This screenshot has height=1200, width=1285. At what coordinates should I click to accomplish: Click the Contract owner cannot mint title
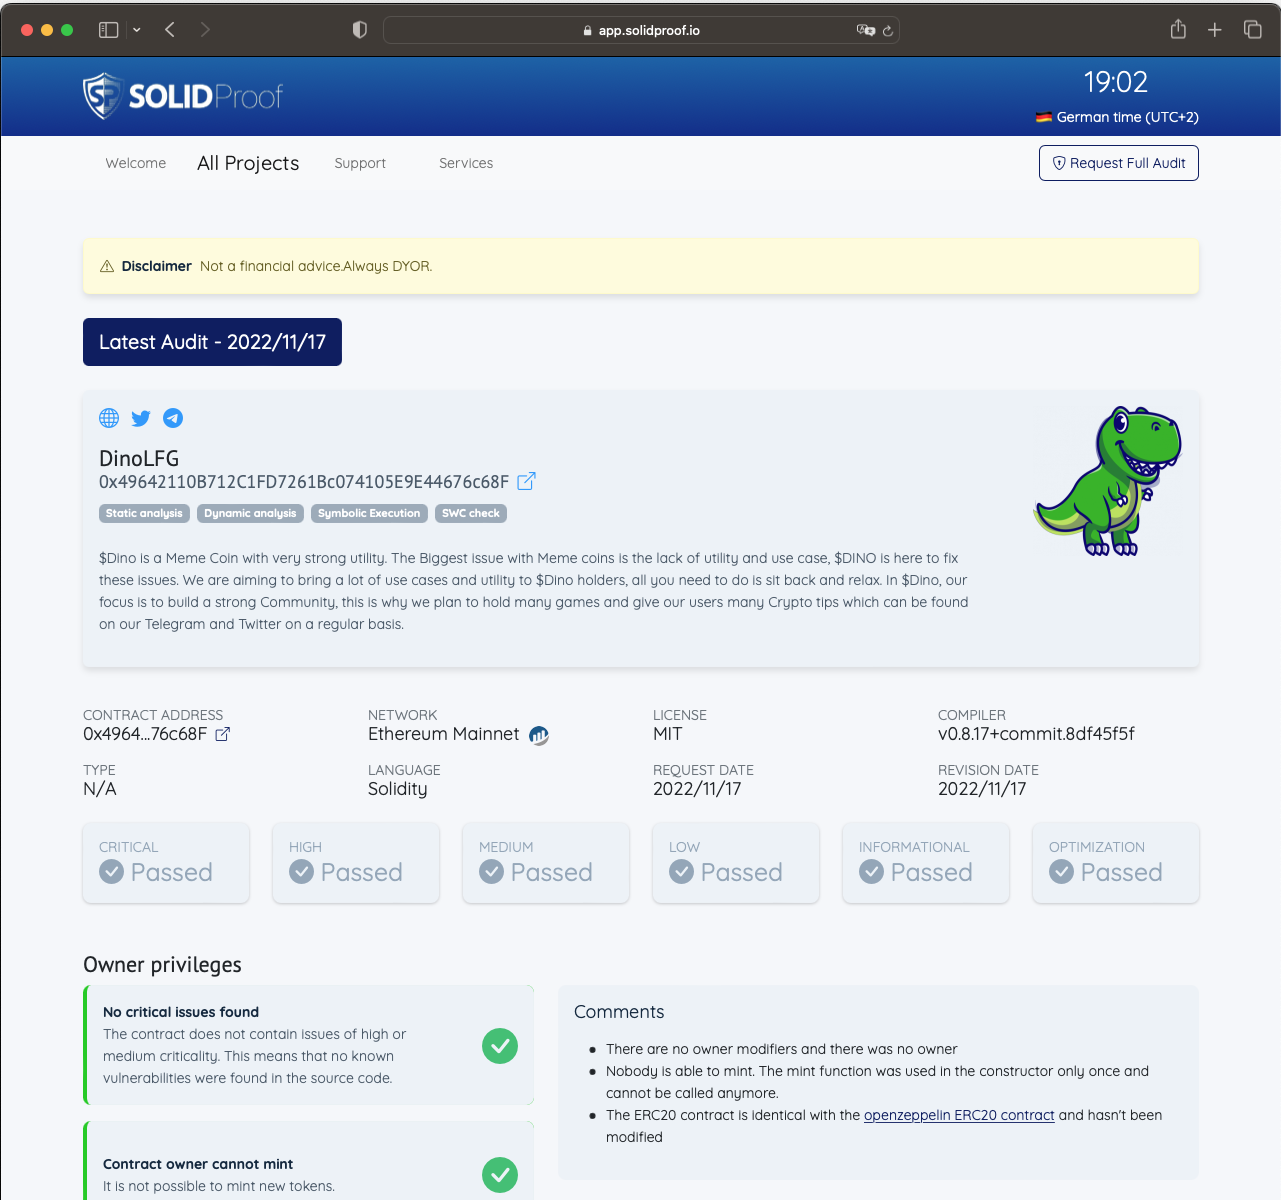coord(198,1164)
